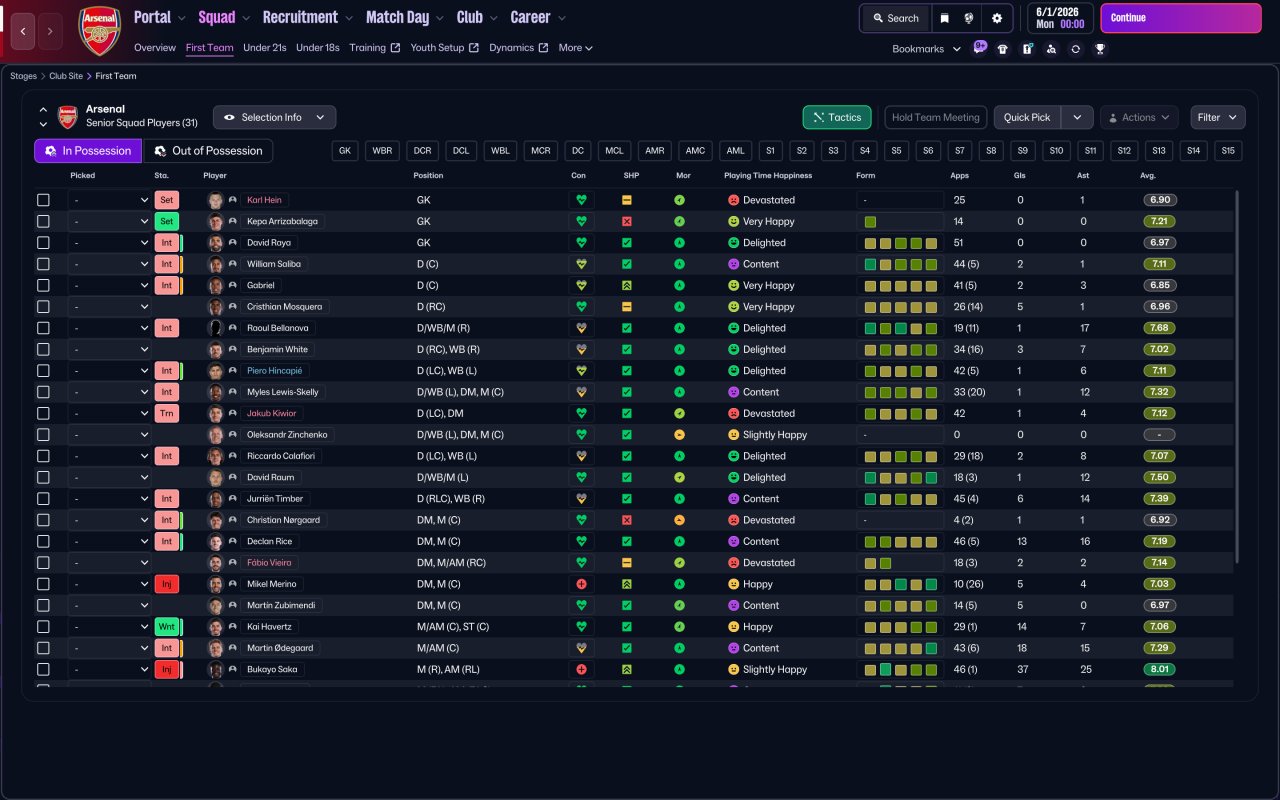Click the Arsenal club badge in header
The width and height of the screenshot is (1280, 800).
(x=99, y=31)
